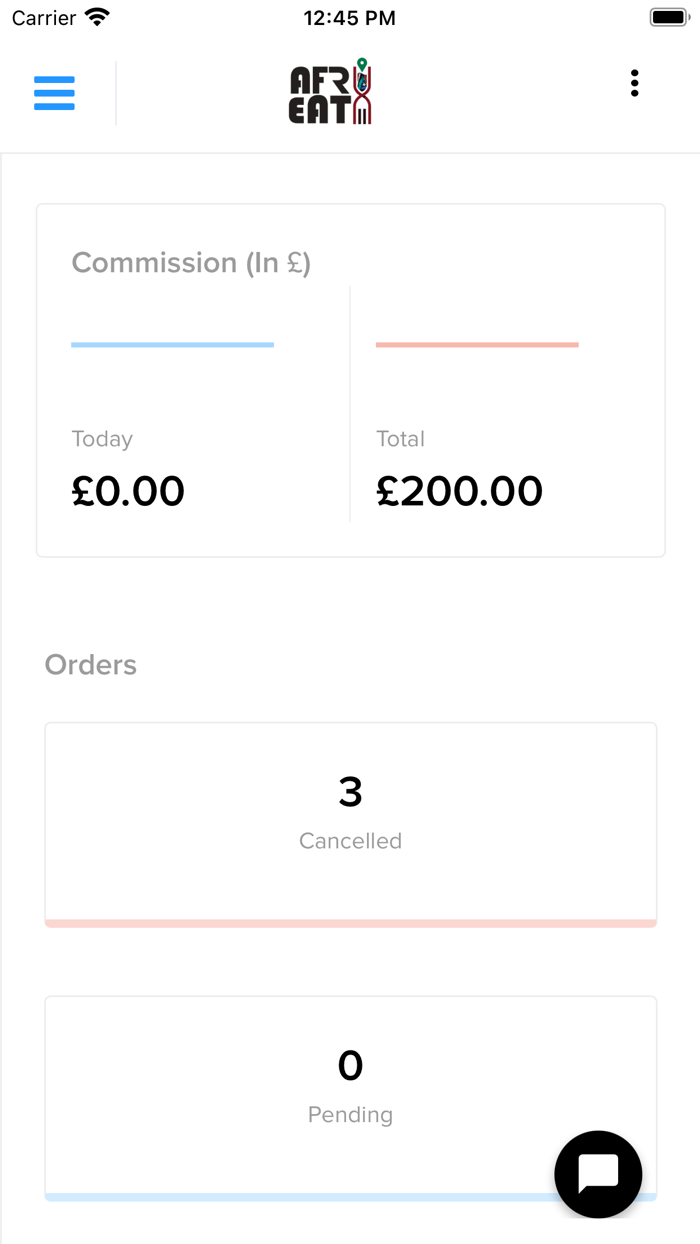The width and height of the screenshot is (700, 1244).
Task: Tap the AfriEat logo
Action: pos(331,92)
